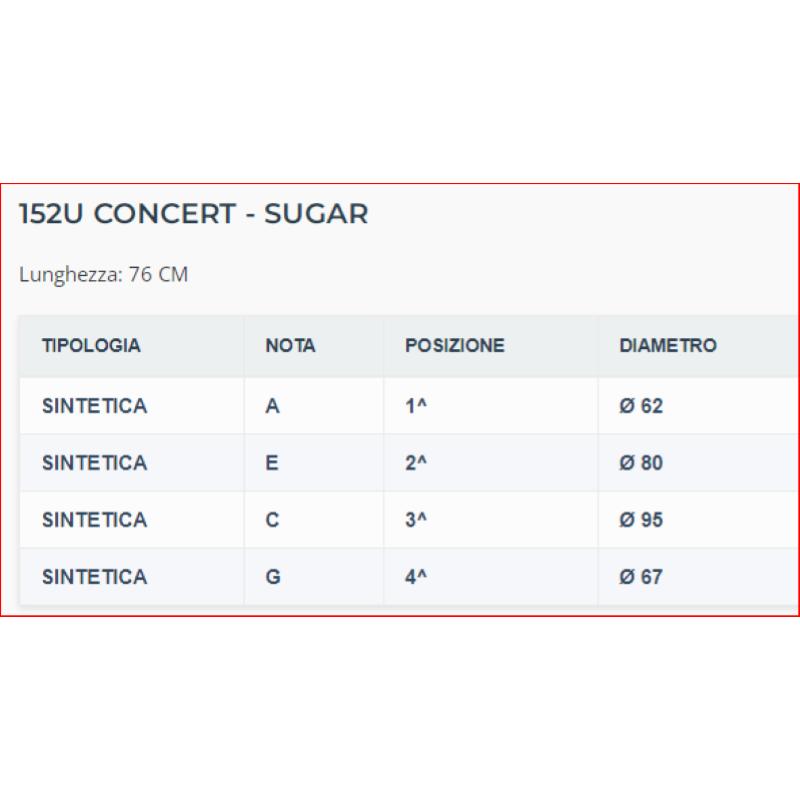Click the "152U CONCERT - SUGAR" heading
The image size is (800, 800).
194,214
